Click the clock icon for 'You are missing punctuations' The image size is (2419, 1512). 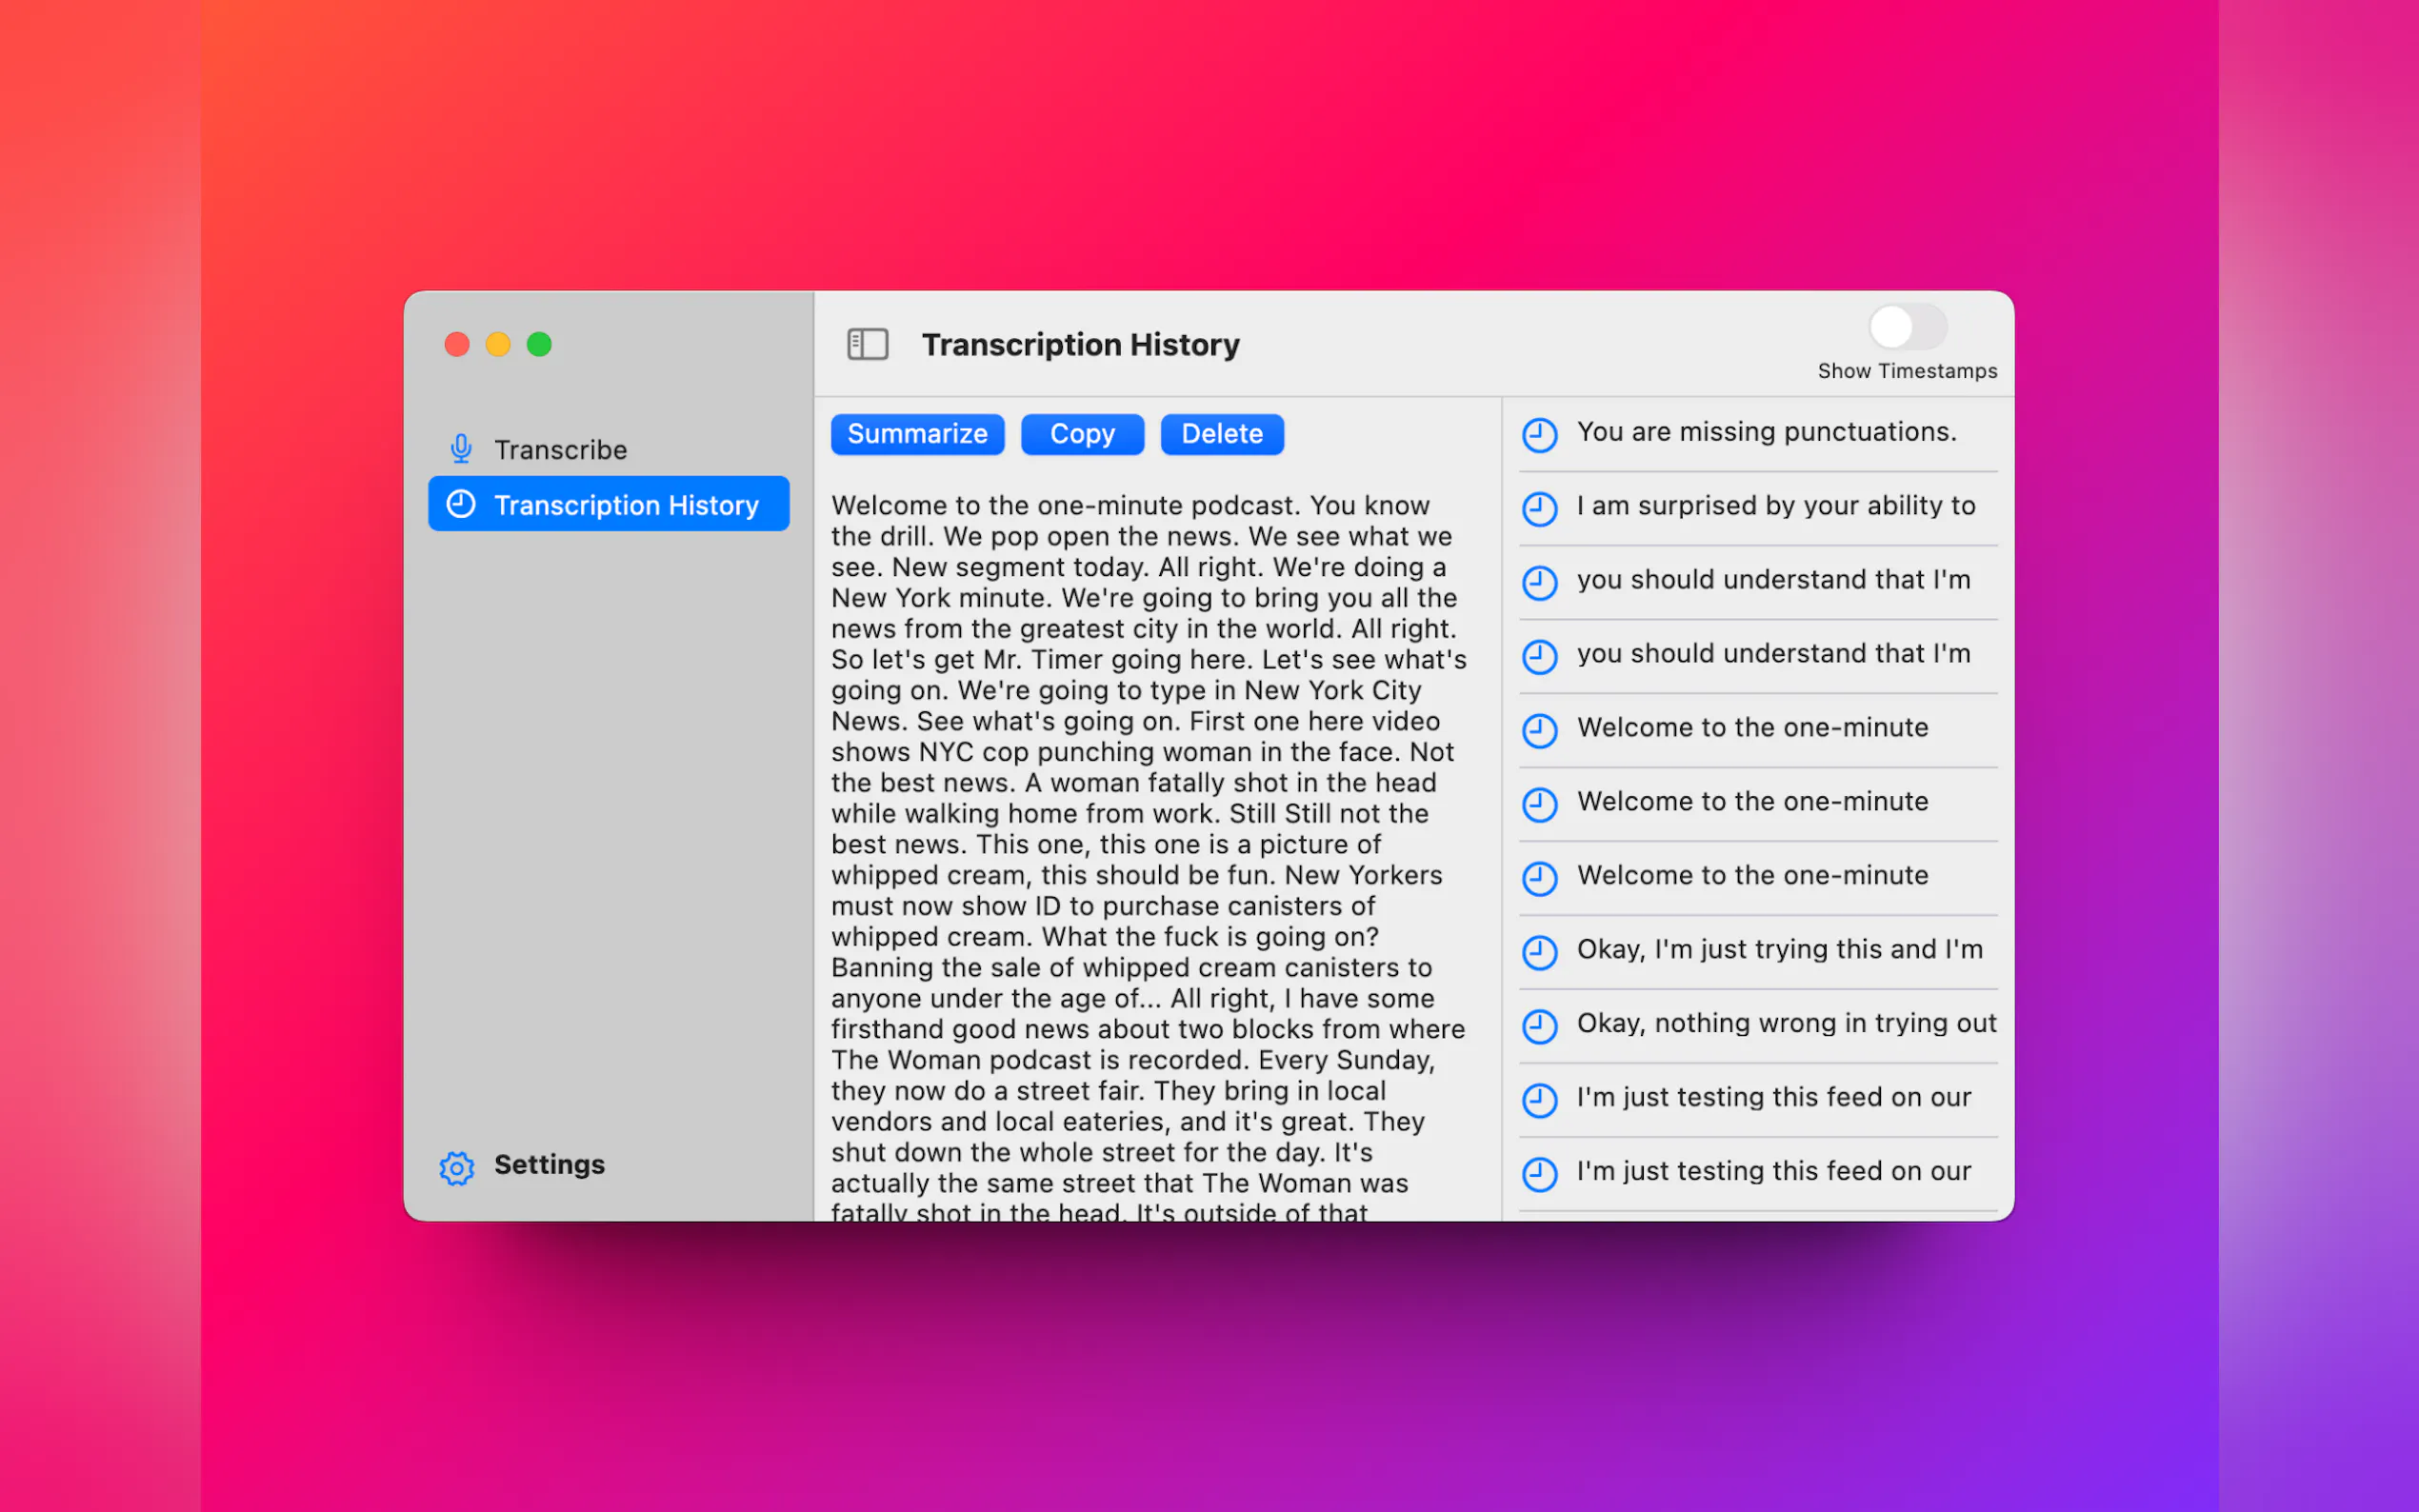(1539, 434)
